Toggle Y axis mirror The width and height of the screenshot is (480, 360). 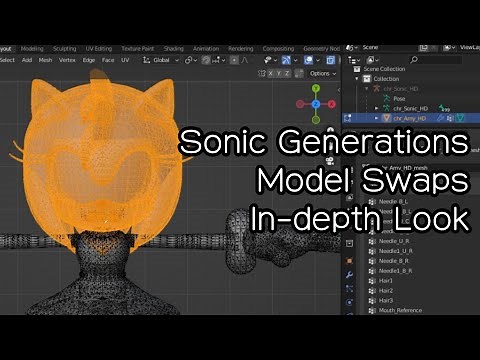tap(279, 73)
